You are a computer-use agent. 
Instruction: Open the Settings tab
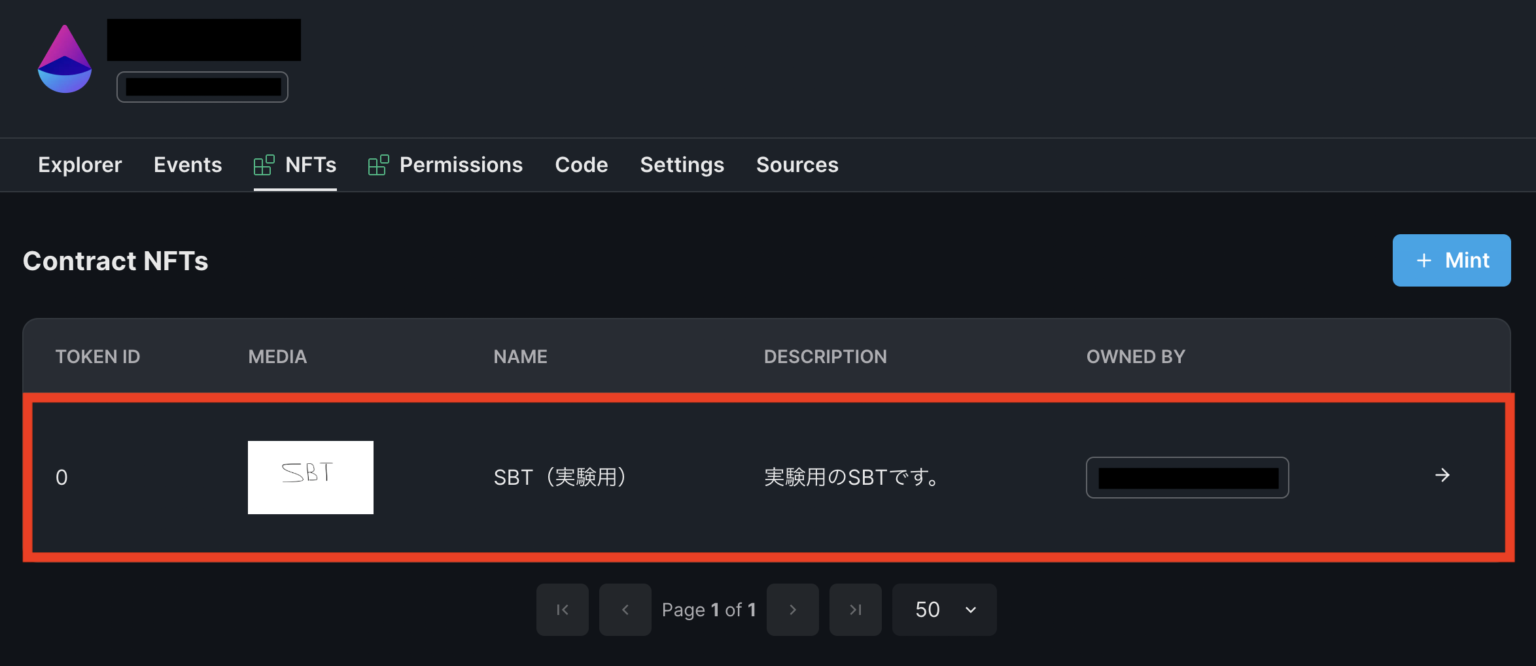point(681,164)
